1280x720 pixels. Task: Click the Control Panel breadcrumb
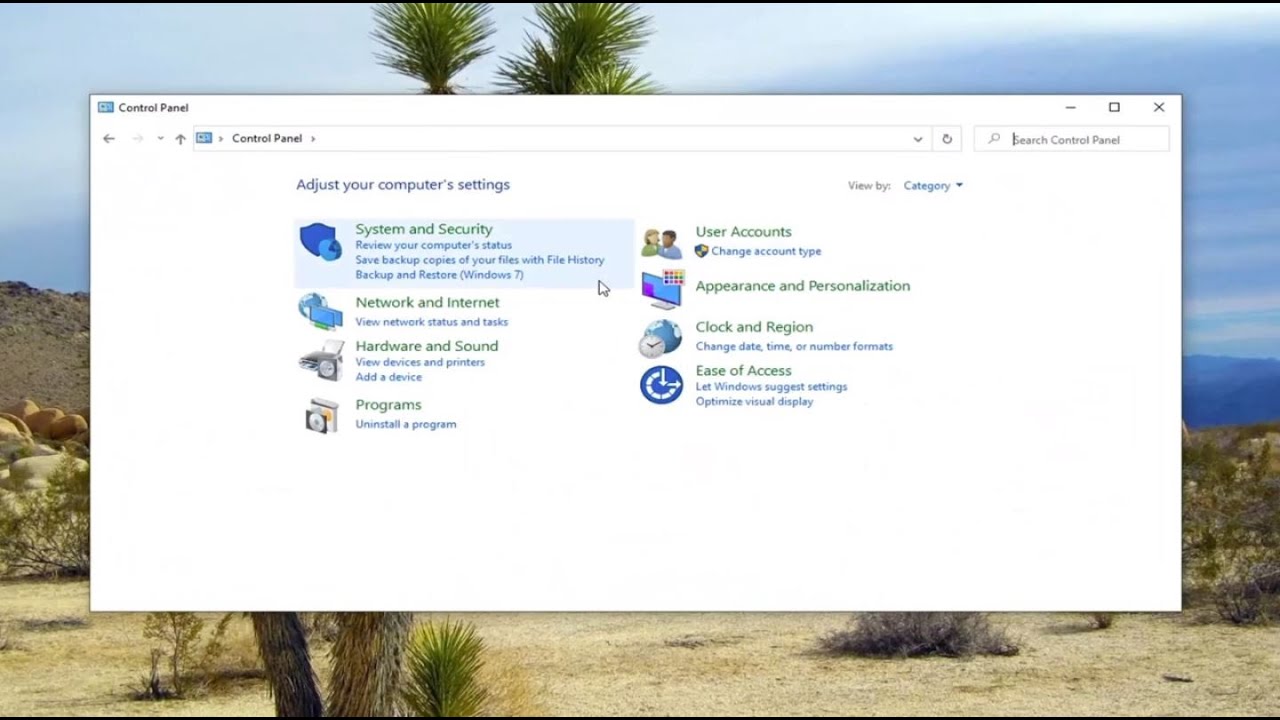(267, 138)
